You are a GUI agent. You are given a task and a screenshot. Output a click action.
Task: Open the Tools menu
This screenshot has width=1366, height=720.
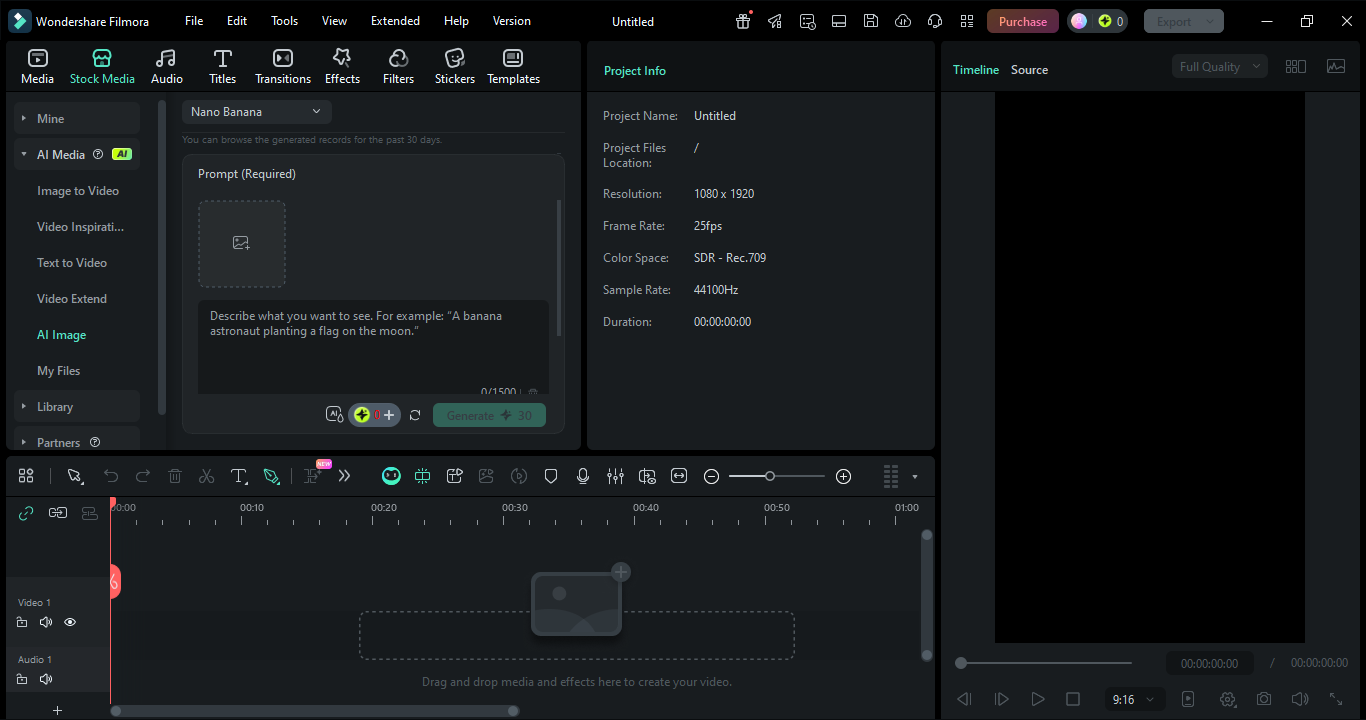coord(284,21)
